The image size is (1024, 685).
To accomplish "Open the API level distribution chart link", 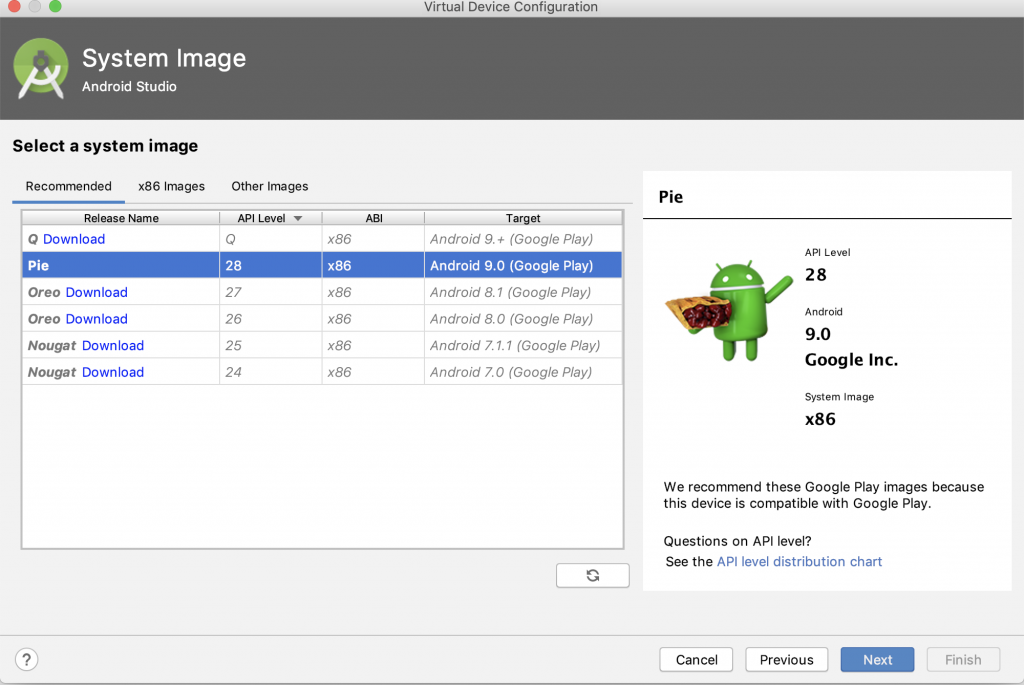I will [799, 562].
